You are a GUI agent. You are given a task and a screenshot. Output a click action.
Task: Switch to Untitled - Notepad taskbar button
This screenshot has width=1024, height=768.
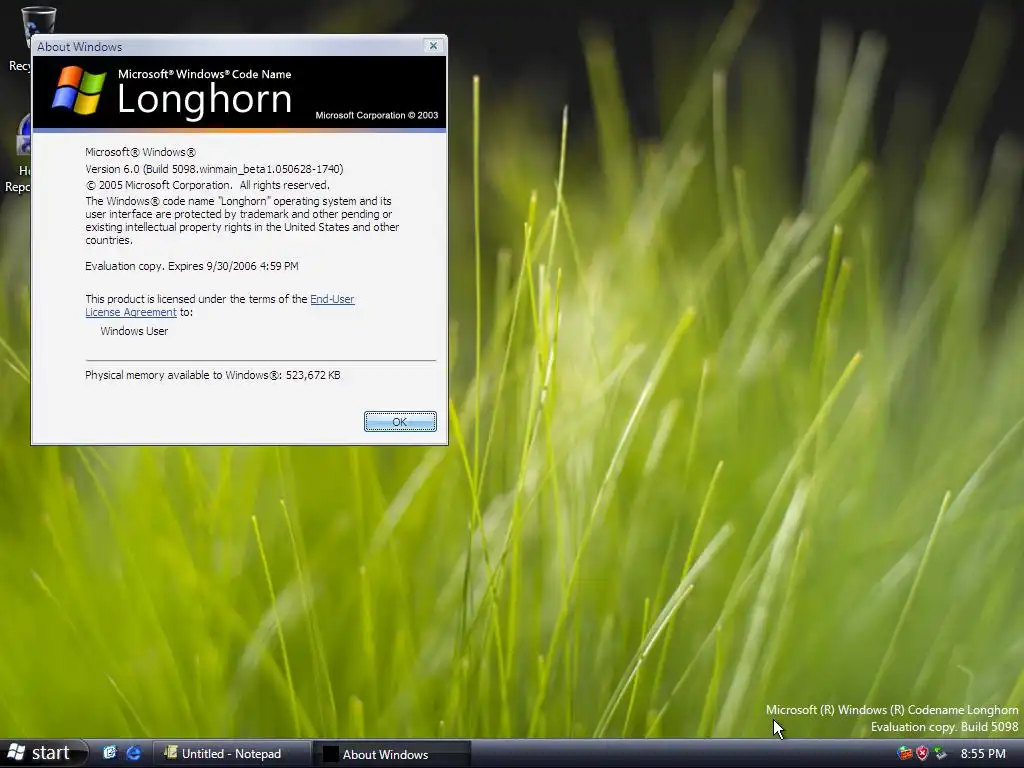231,754
